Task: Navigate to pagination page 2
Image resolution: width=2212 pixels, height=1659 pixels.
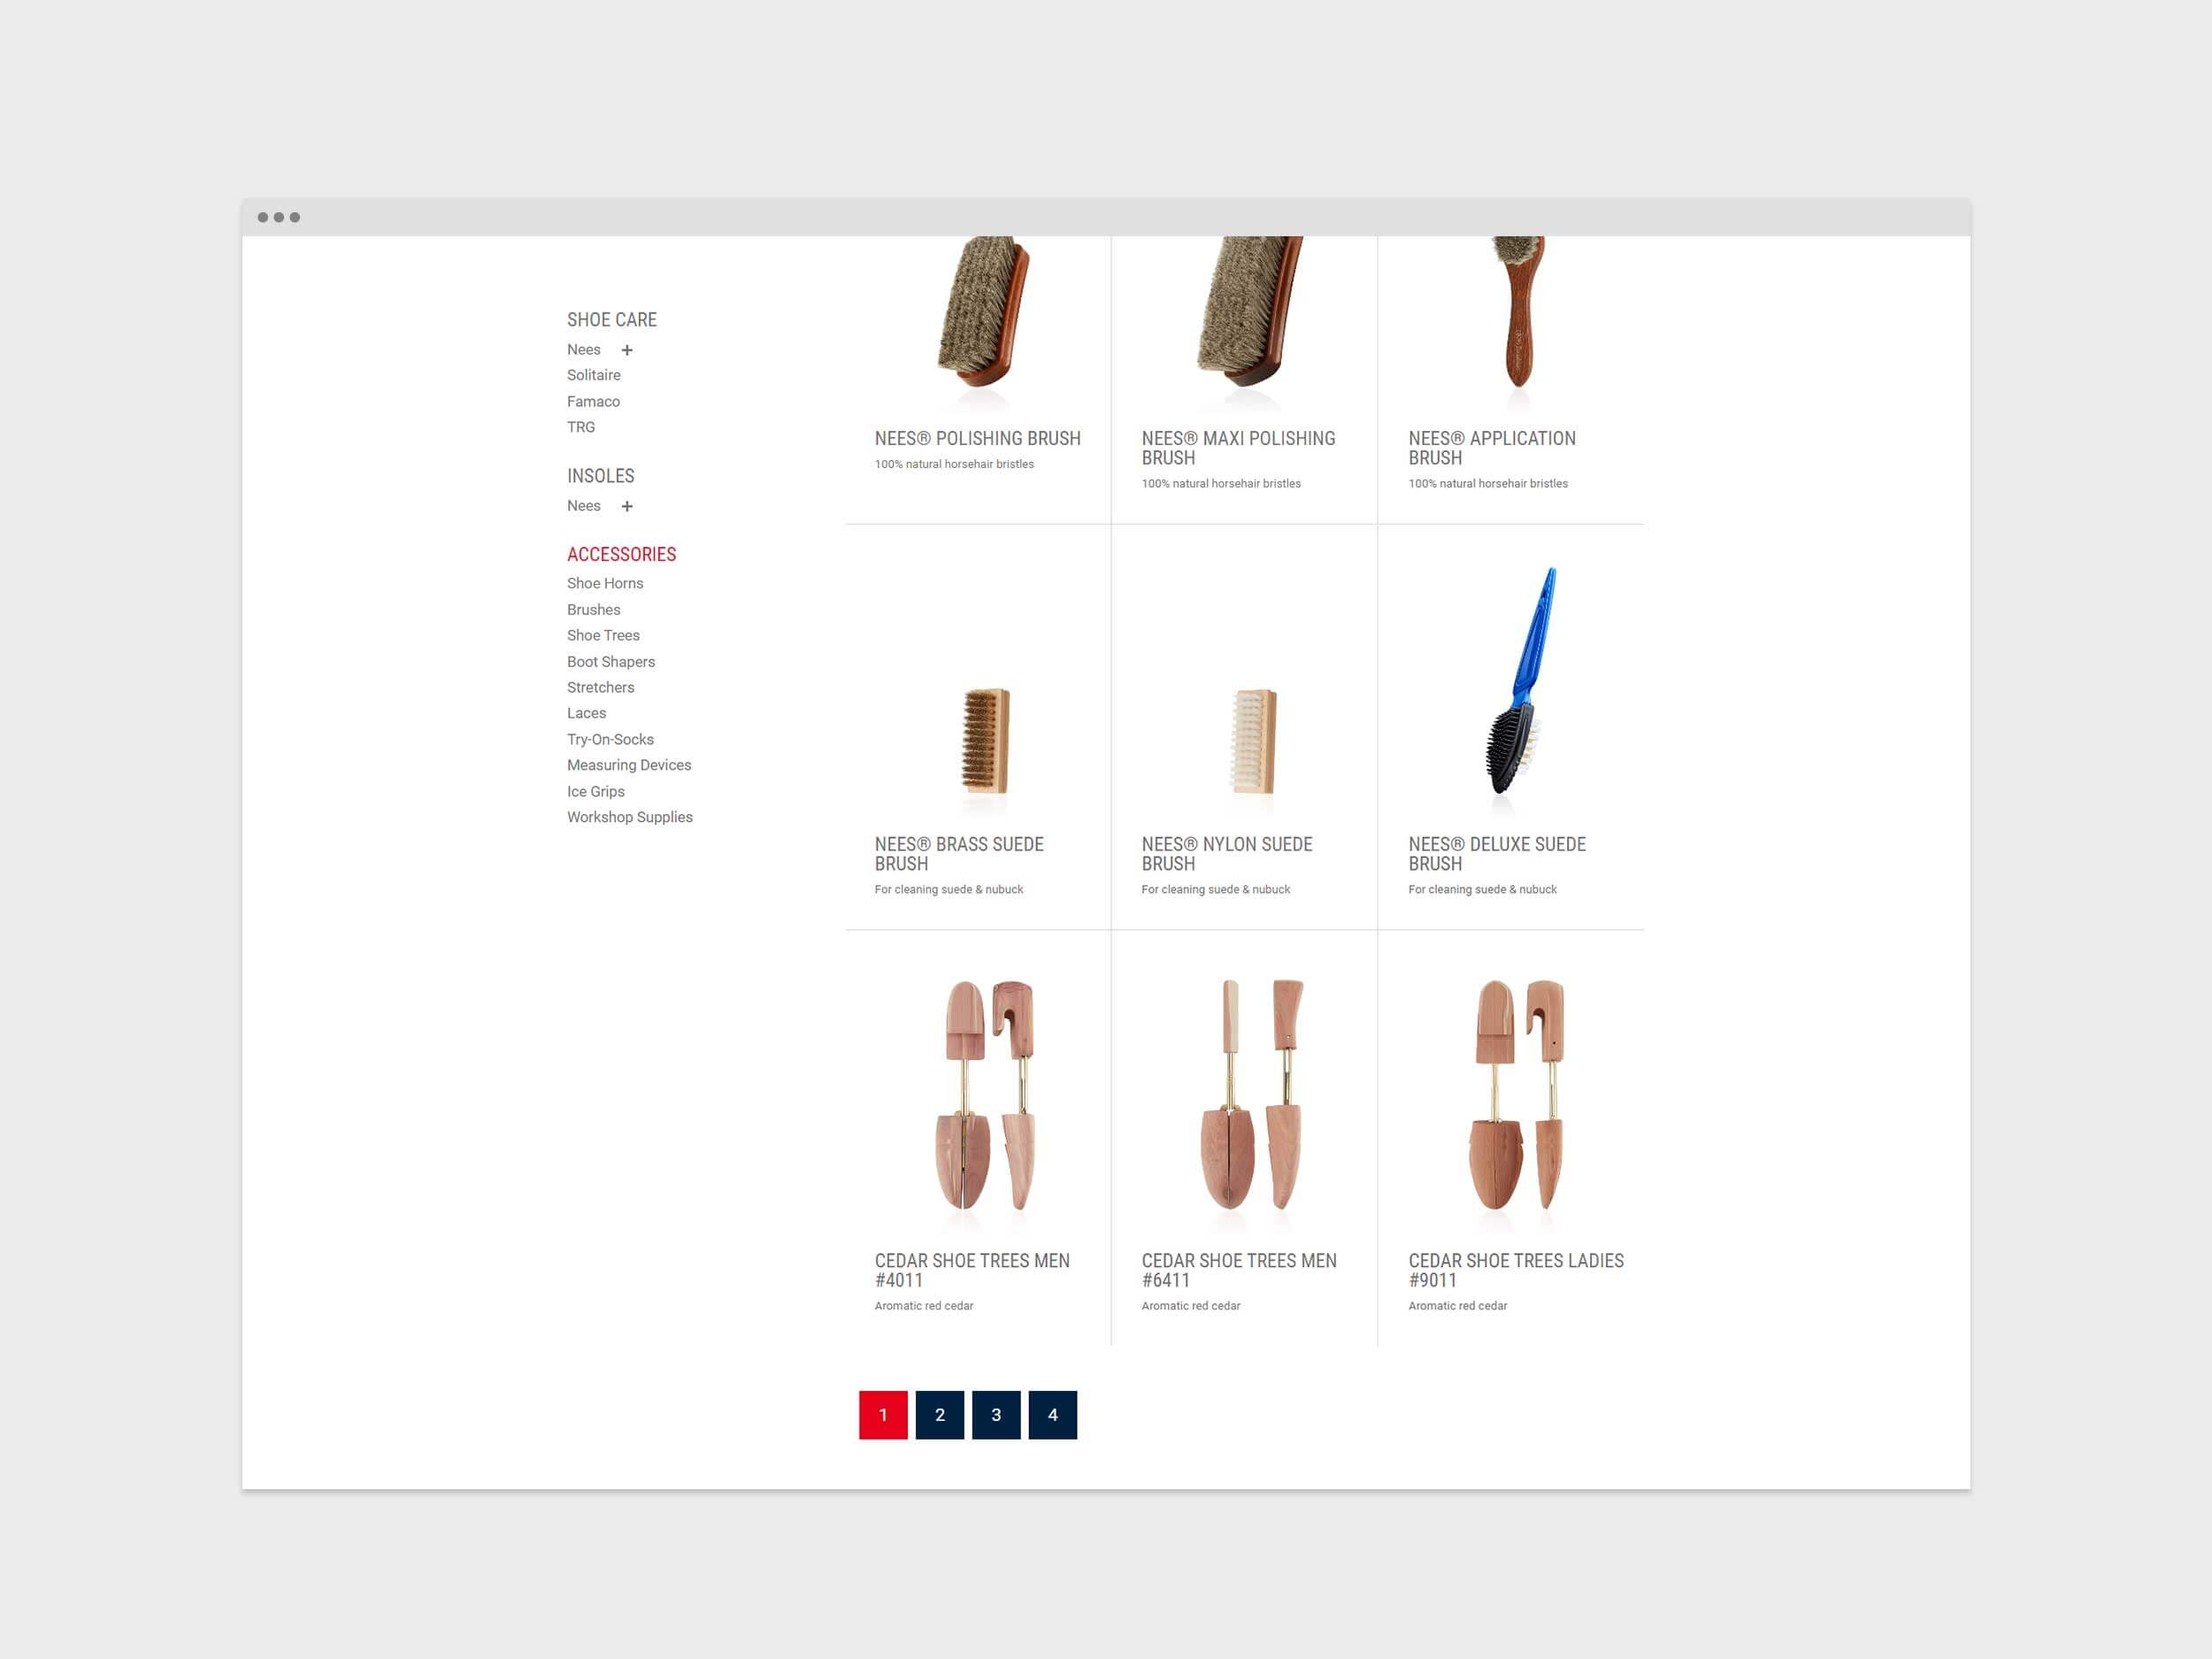Action: 939,1415
